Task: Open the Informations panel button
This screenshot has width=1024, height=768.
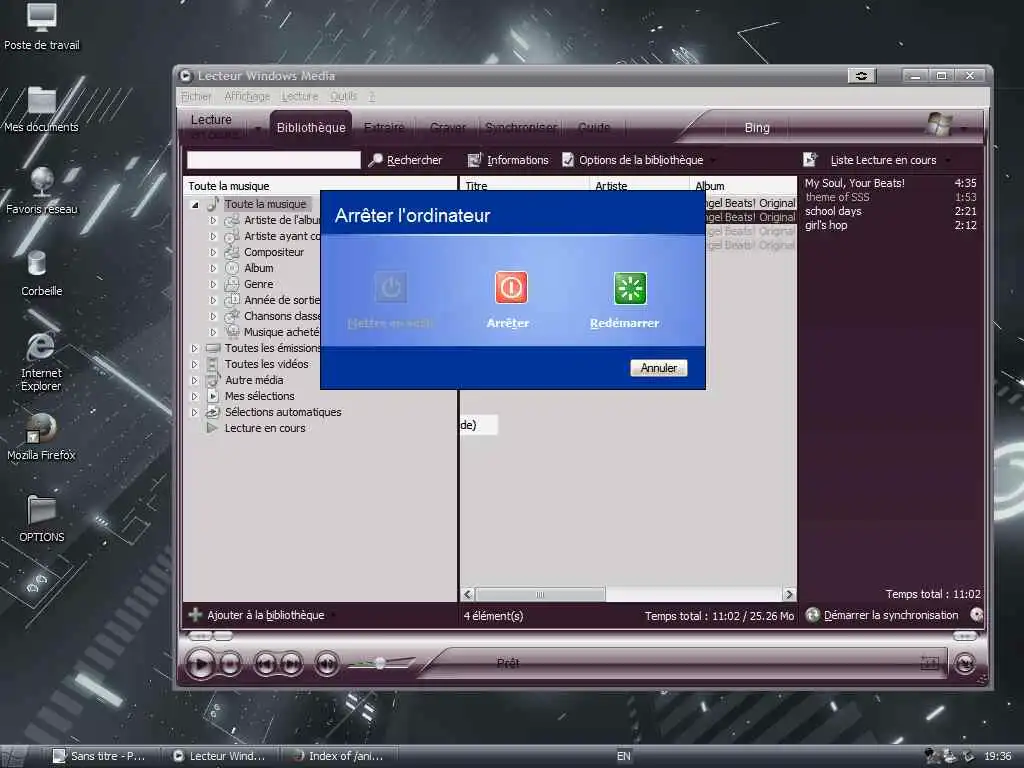Action: 508,160
